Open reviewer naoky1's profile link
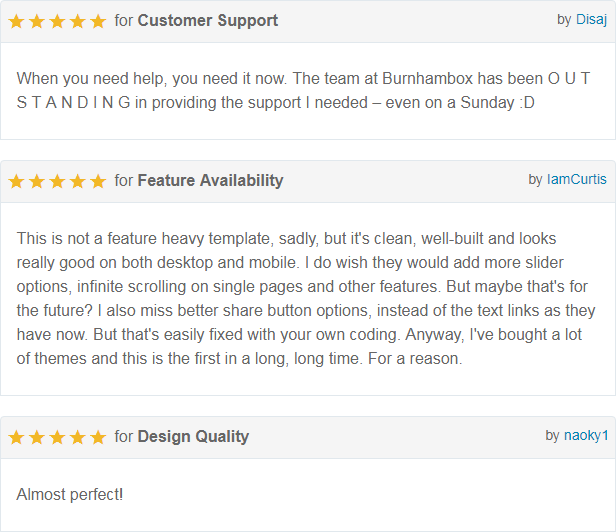This screenshot has width=616, height=532. point(585,435)
